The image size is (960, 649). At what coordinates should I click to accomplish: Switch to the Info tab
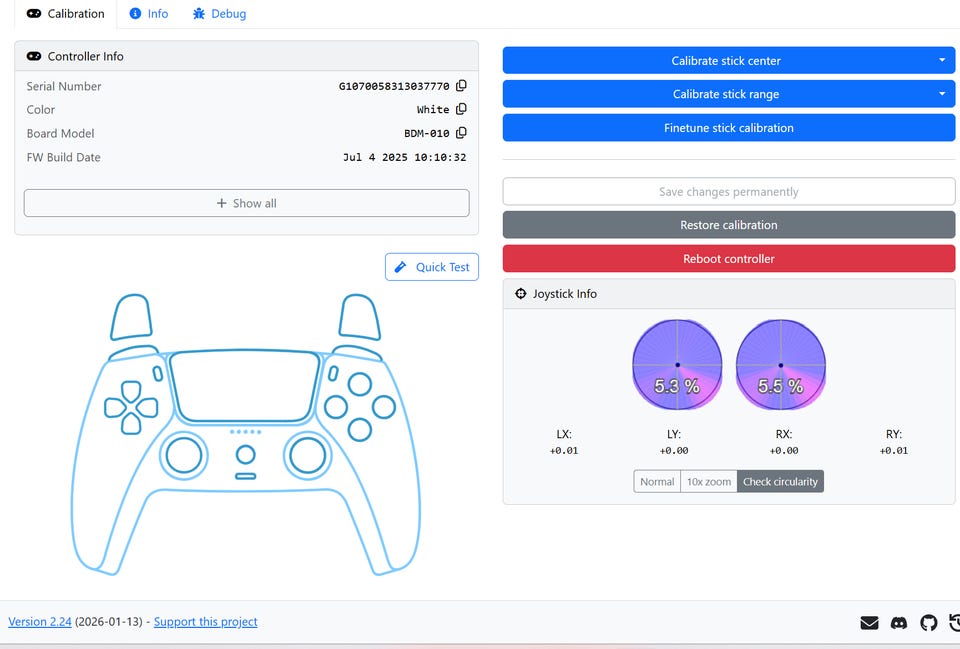[x=149, y=13]
